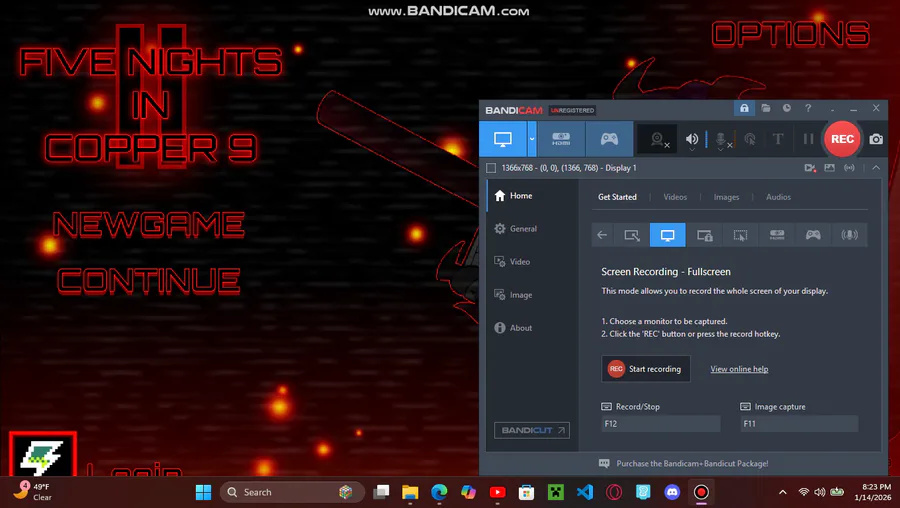Collapse the Bandicam panel with chevron up

pos(876,168)
